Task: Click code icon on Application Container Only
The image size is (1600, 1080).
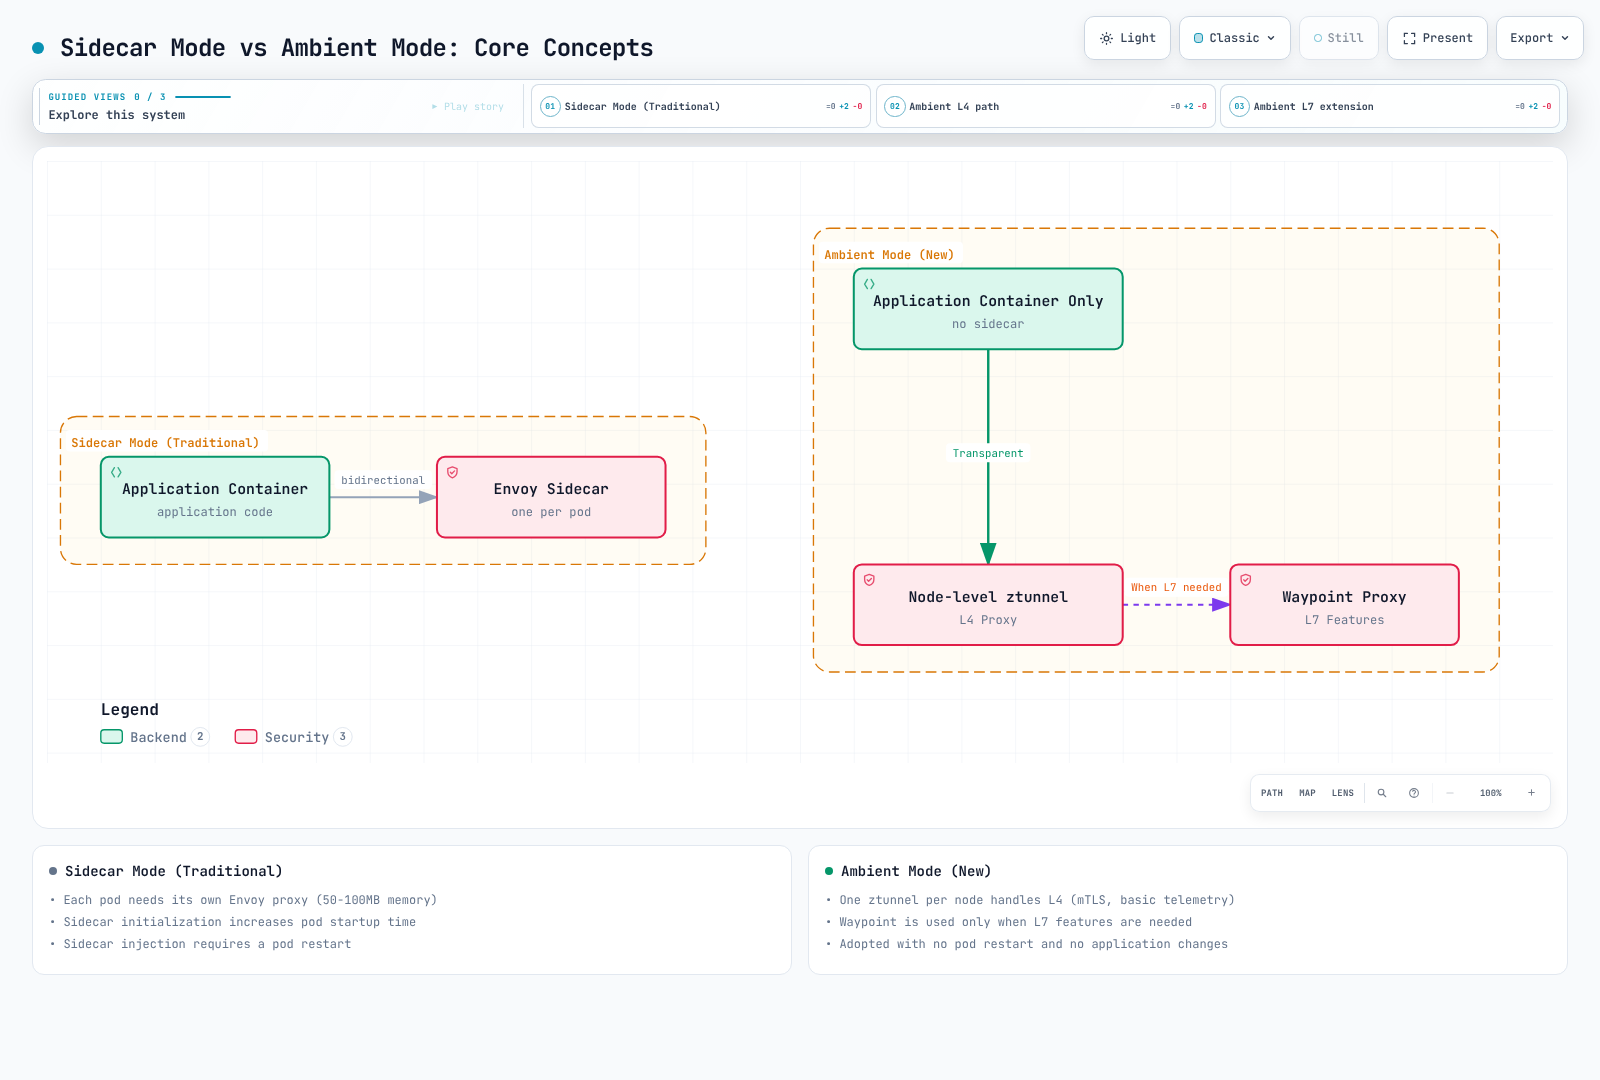Action: point(869,284)
